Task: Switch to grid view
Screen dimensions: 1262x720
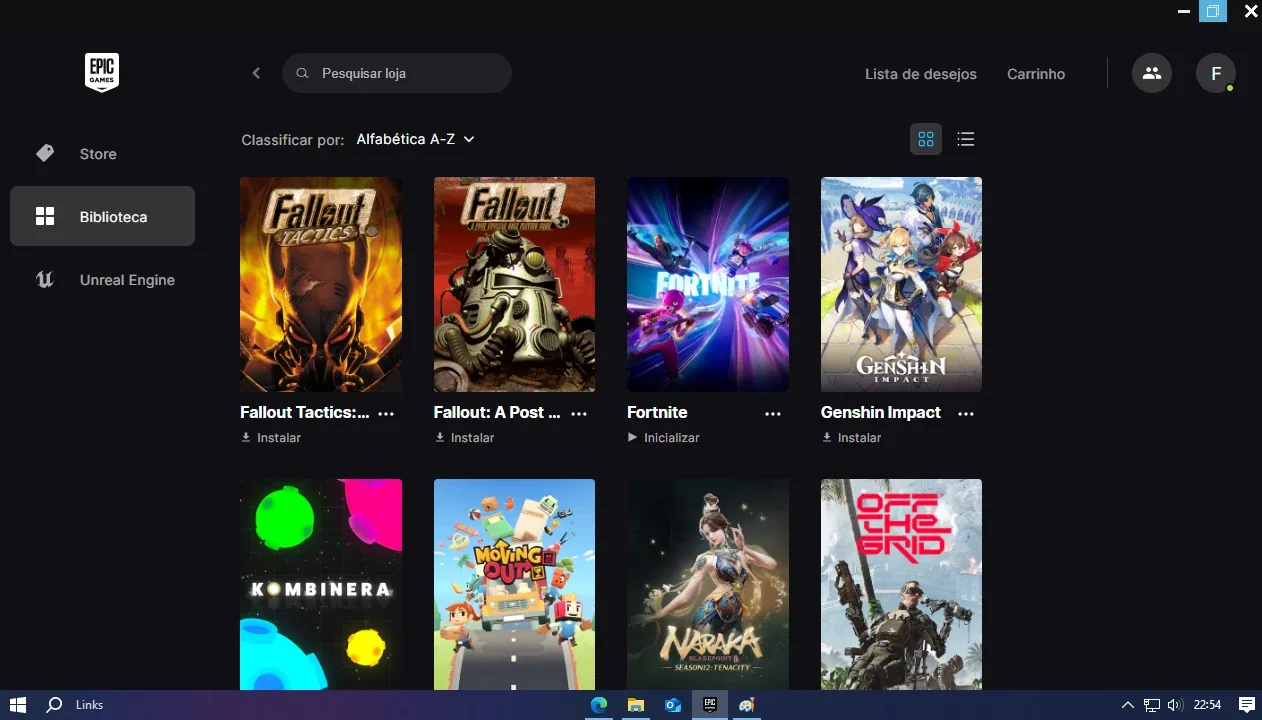Action: 926,139
